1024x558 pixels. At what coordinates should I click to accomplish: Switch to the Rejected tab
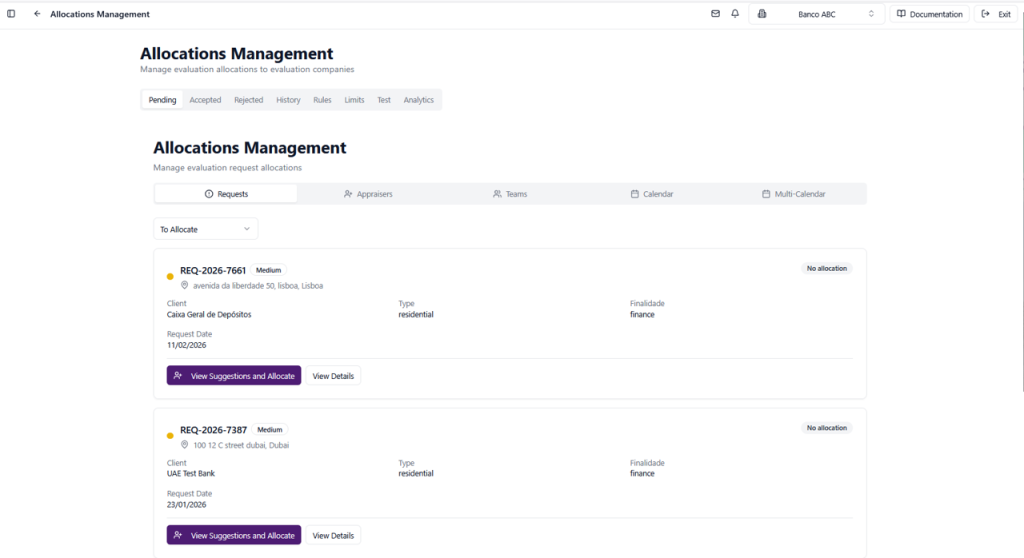248,100
